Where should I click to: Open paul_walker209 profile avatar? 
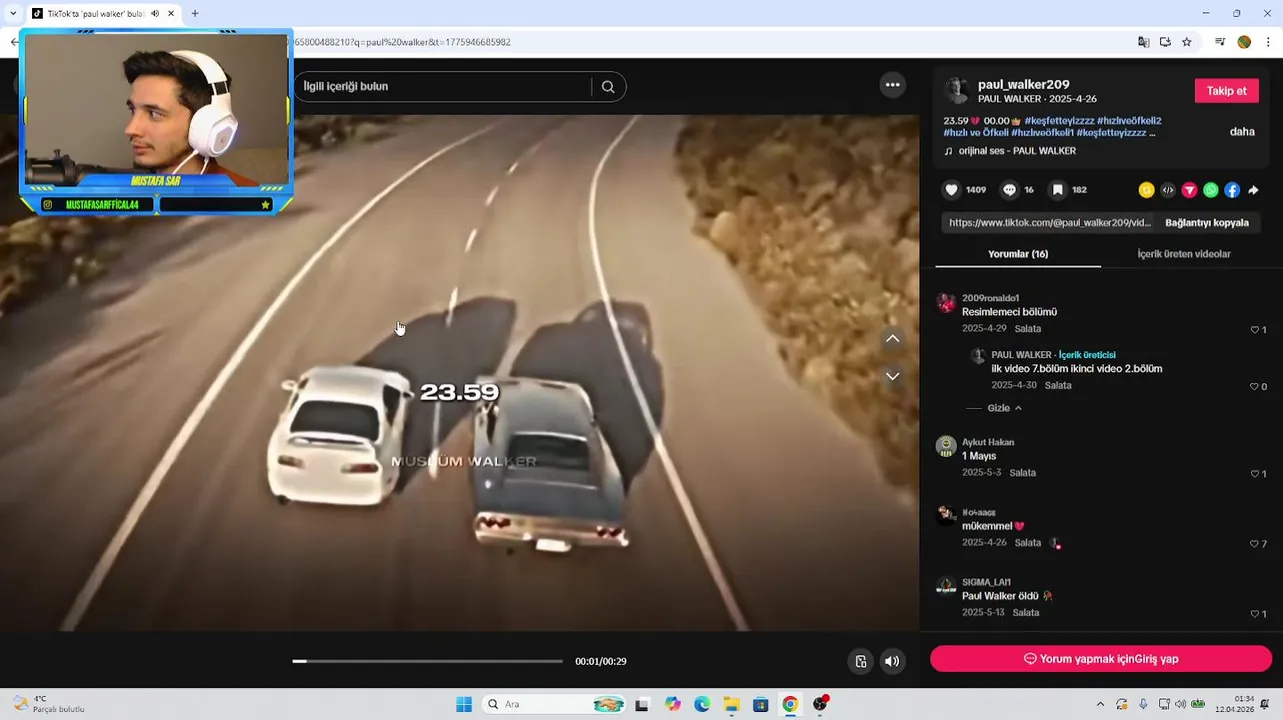(x=957, y=91)
